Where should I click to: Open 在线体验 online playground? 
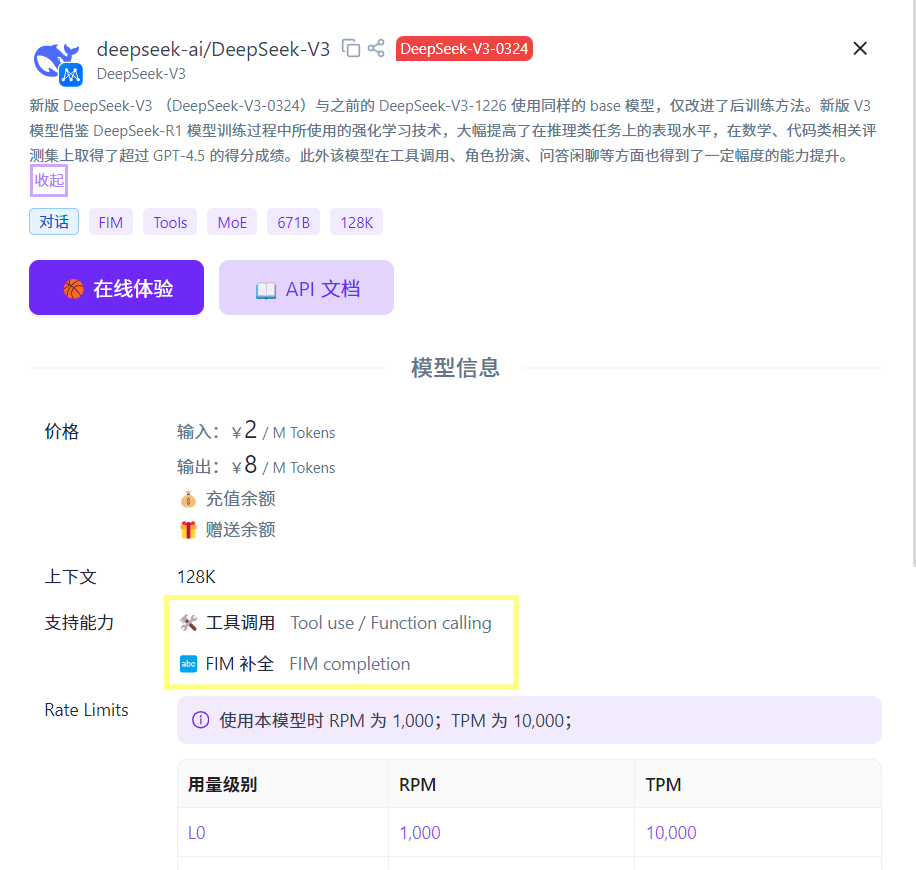[x=116, y=287]
